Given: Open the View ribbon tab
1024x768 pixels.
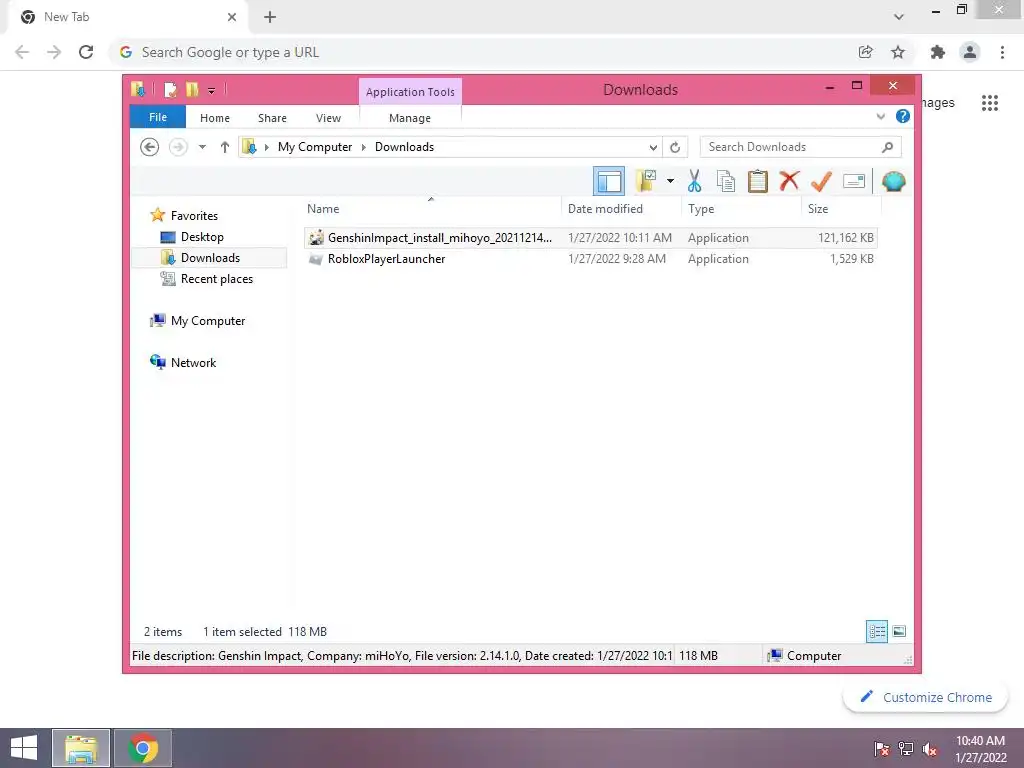Looking at the screenshot, I should 328,118.
